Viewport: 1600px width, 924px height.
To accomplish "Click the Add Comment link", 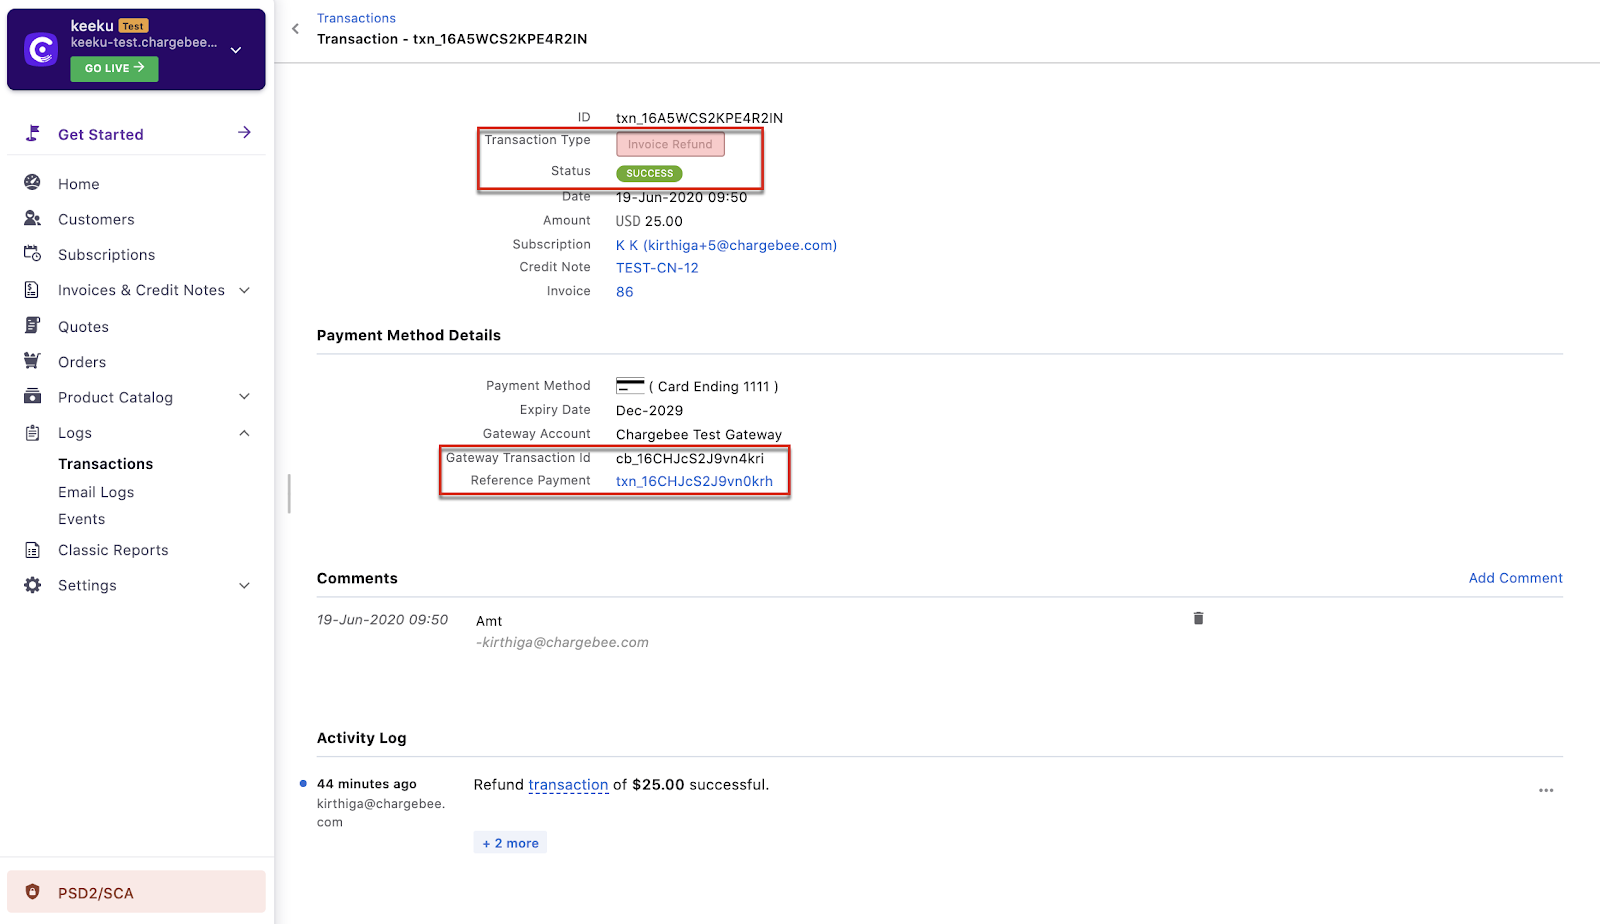I will coord(1515,578).
